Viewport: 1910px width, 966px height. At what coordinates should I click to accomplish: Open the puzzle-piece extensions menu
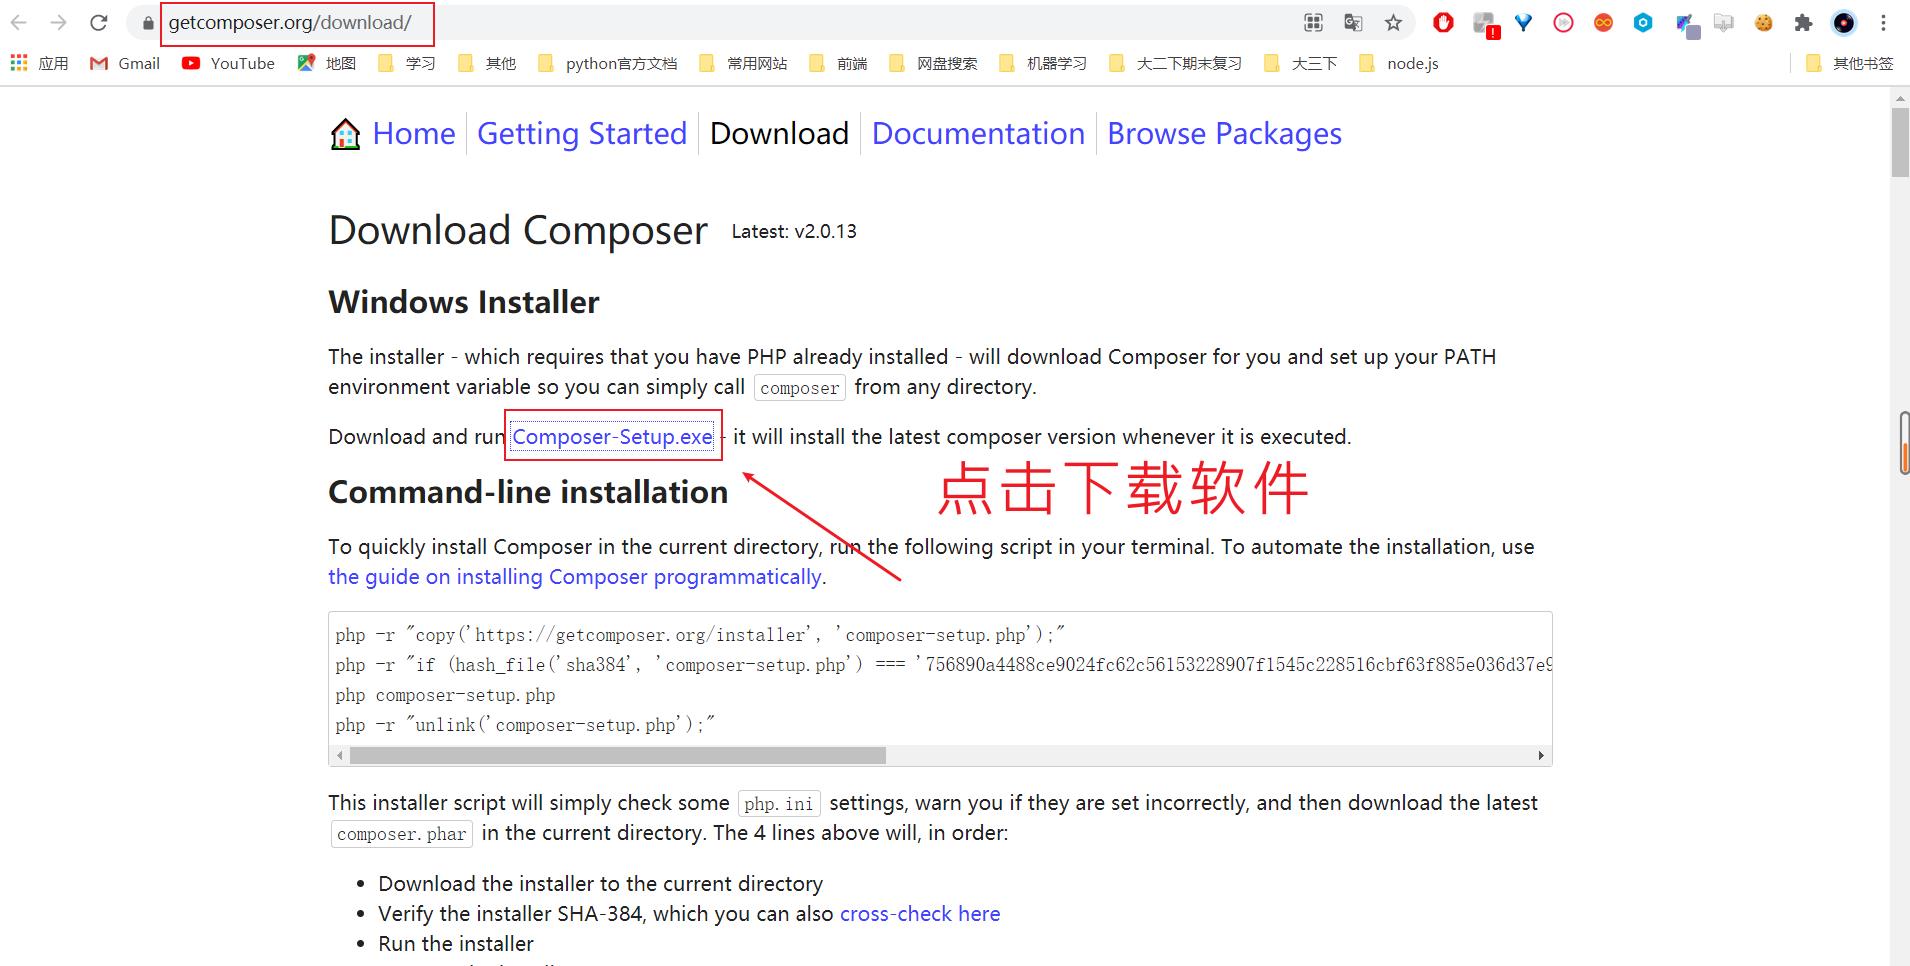pyautogui.click(x=1803, y=23)
